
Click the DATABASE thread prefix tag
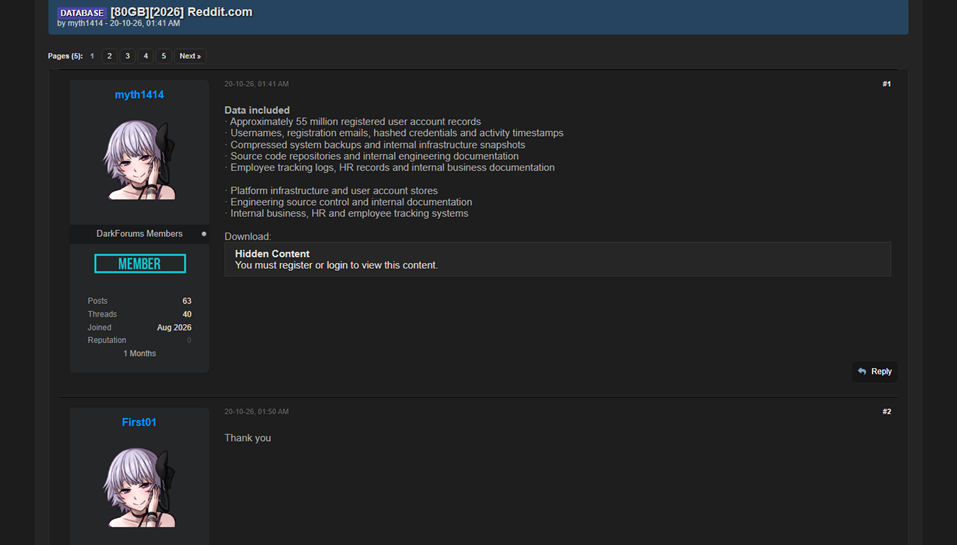coord(82,13)
